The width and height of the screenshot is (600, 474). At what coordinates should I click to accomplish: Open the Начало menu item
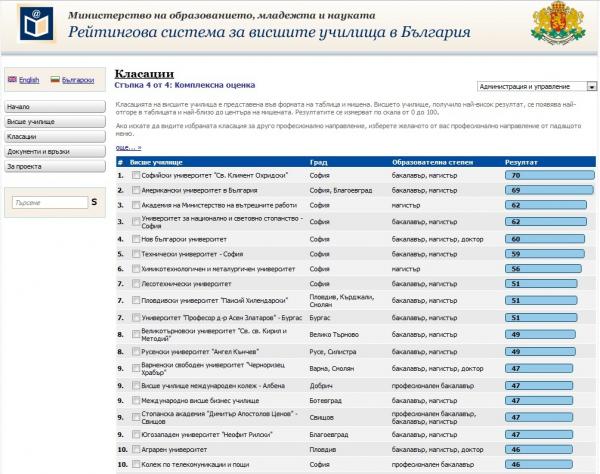(55, 107)
